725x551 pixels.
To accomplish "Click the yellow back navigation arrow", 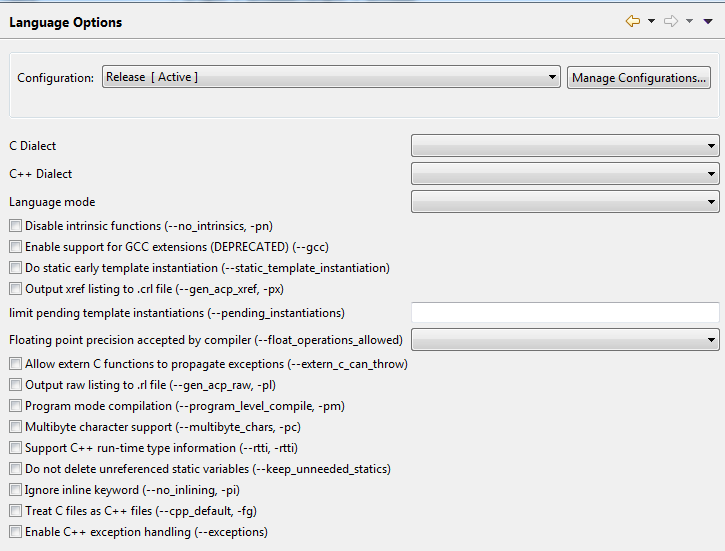I will pos(633,21).
